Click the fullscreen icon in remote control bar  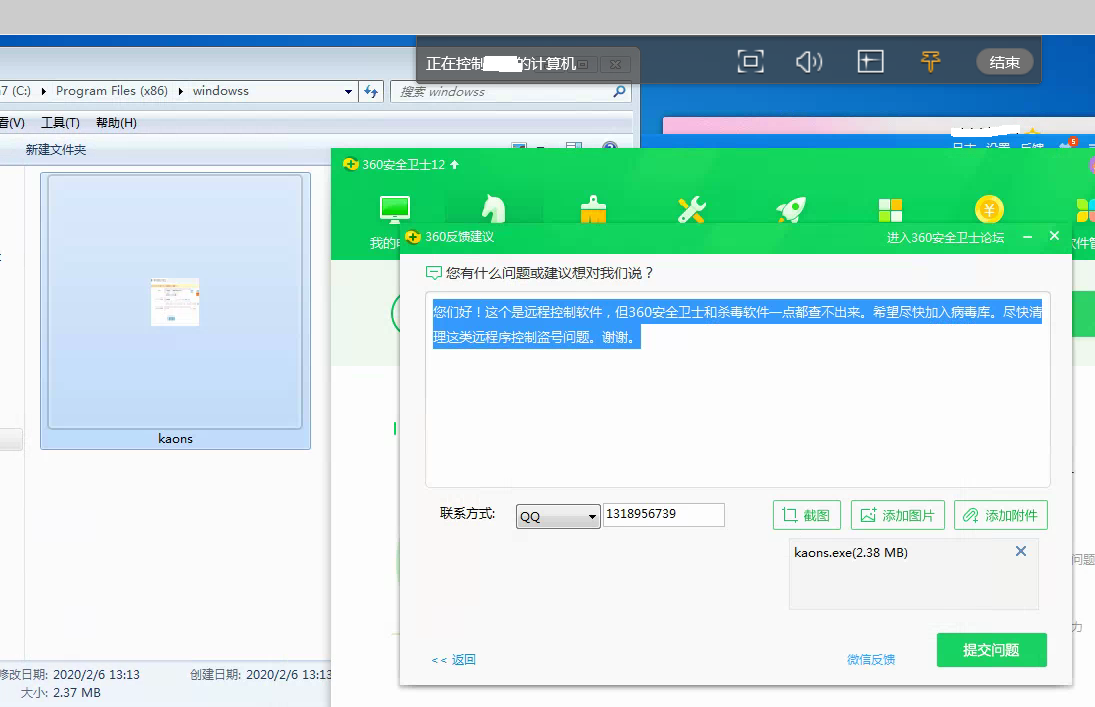(x=750, y=62)
